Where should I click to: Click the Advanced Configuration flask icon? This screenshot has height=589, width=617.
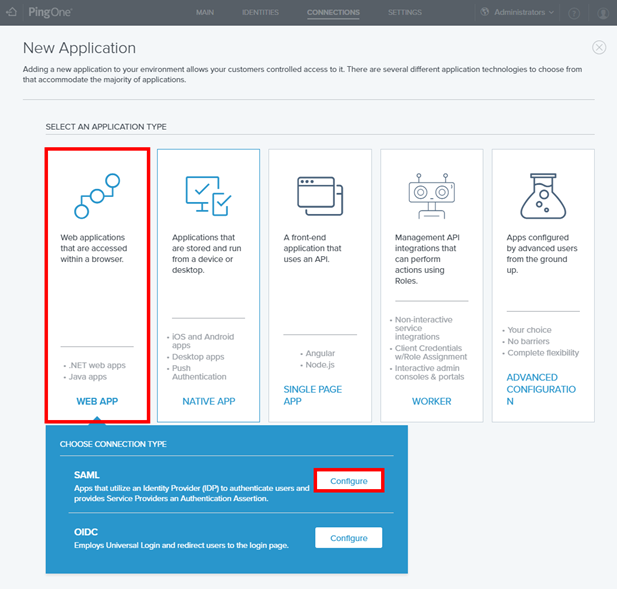point(543,196)
